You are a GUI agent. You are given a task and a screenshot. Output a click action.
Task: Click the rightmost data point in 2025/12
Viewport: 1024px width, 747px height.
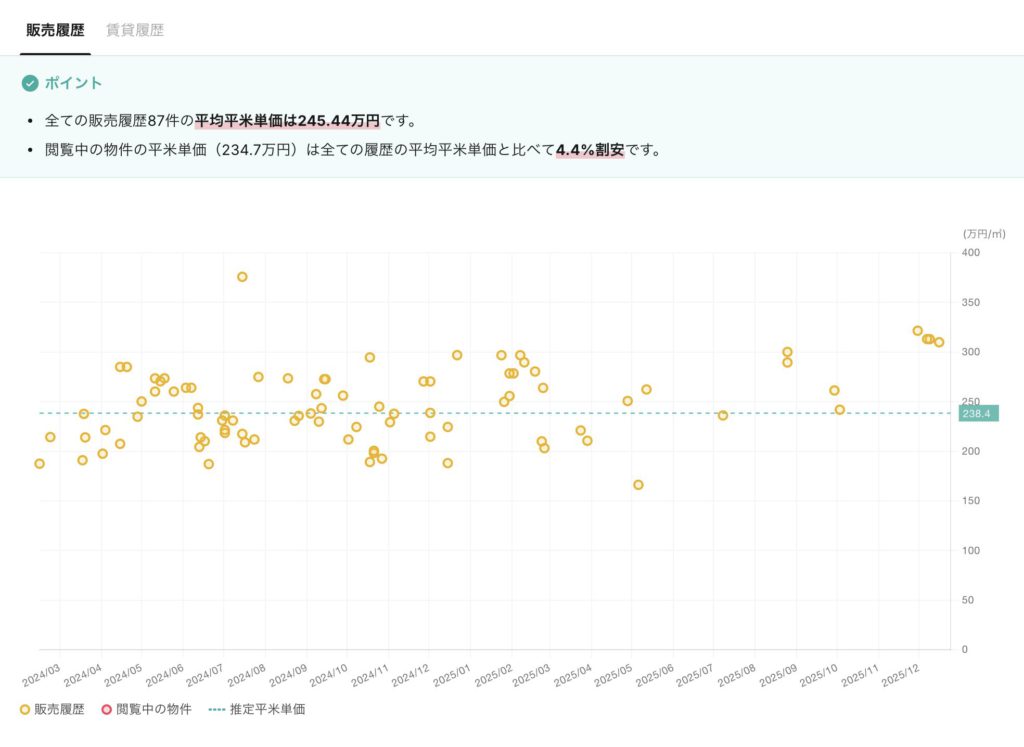939,342
